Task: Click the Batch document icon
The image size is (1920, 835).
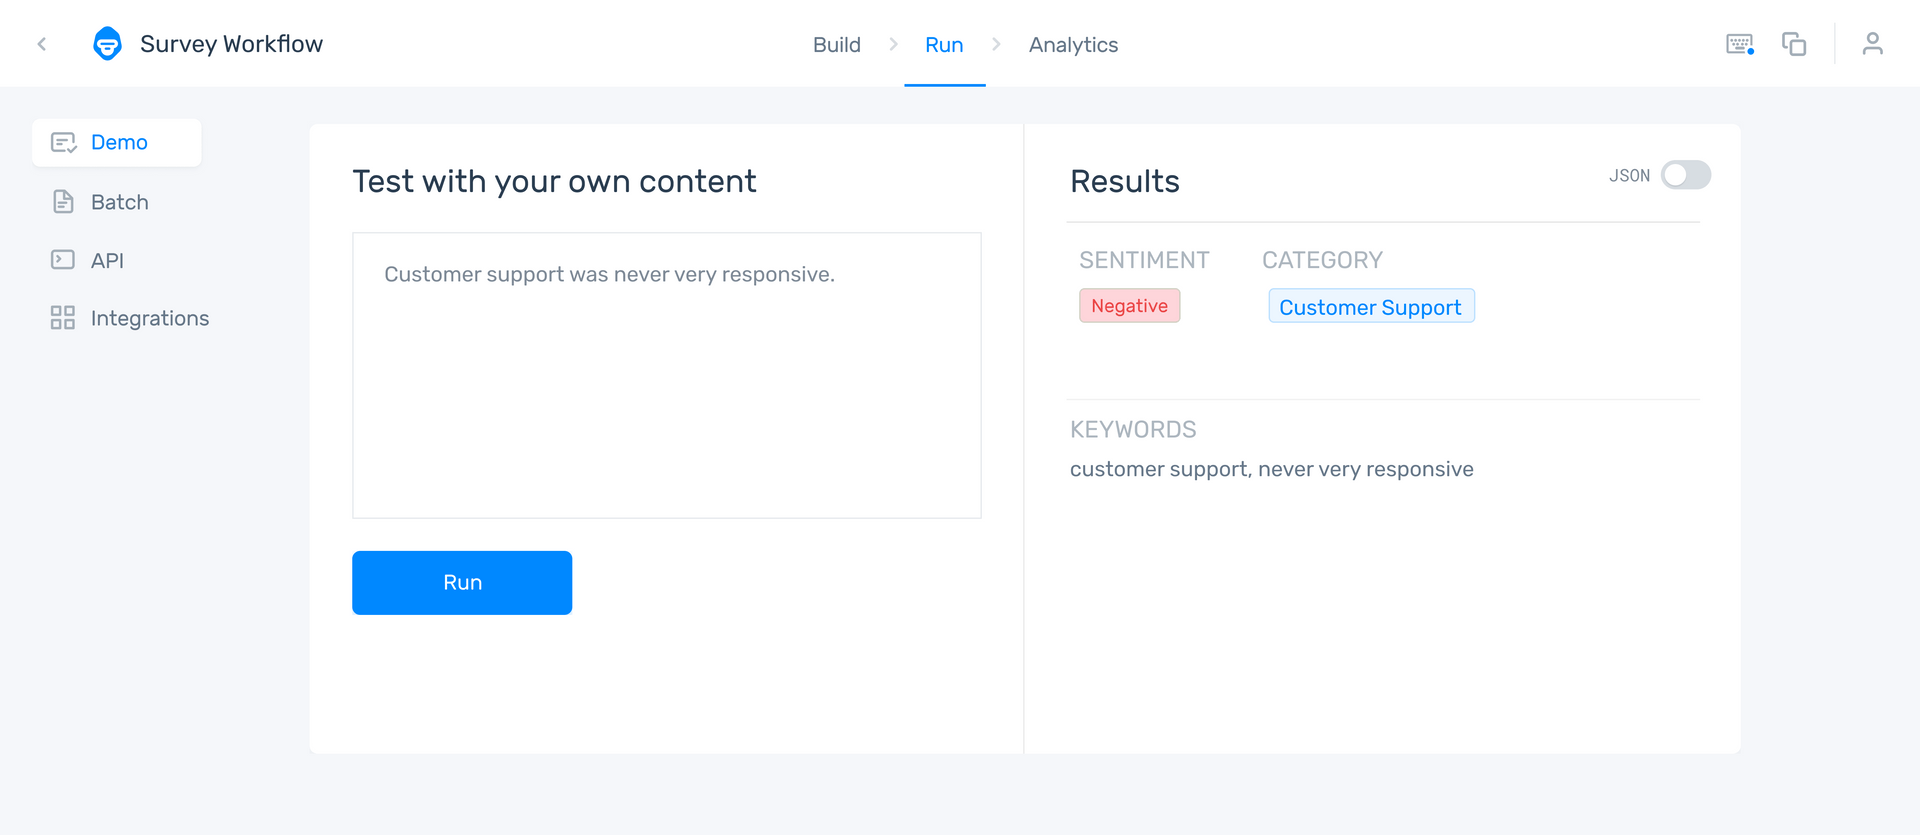Action: click(x=63, y=202)
